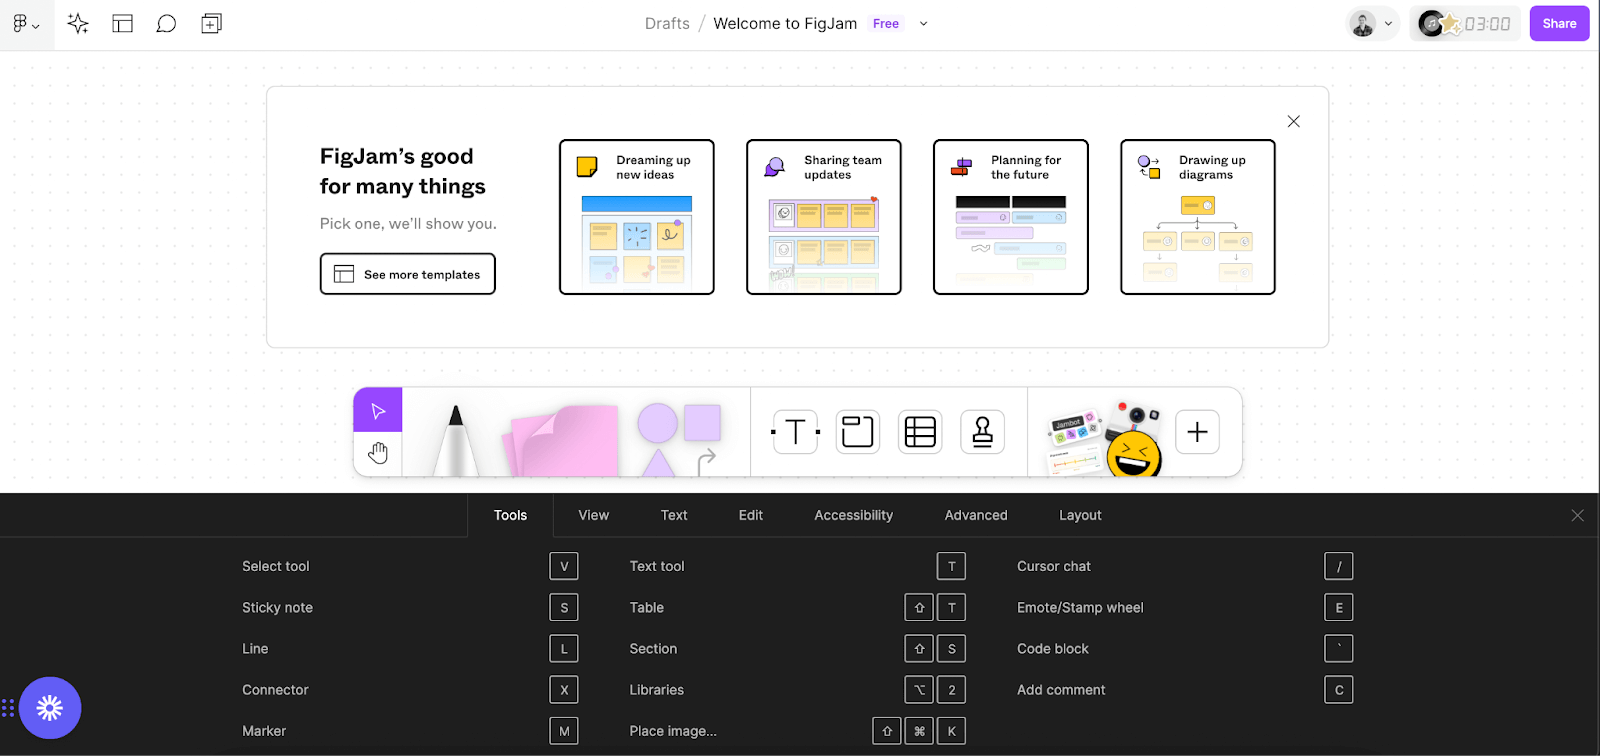Select the Hand tool
The width and height of the screenshot is (1600, 756).
pyautogui.click(x=378, y=454)
